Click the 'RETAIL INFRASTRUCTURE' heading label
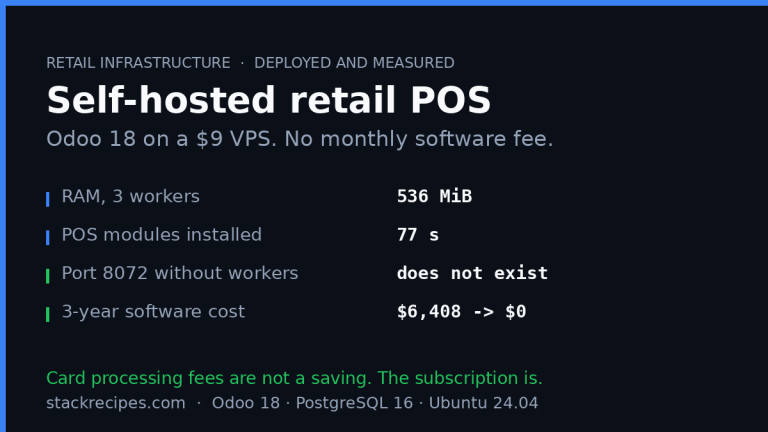 (x=138, y=63)
